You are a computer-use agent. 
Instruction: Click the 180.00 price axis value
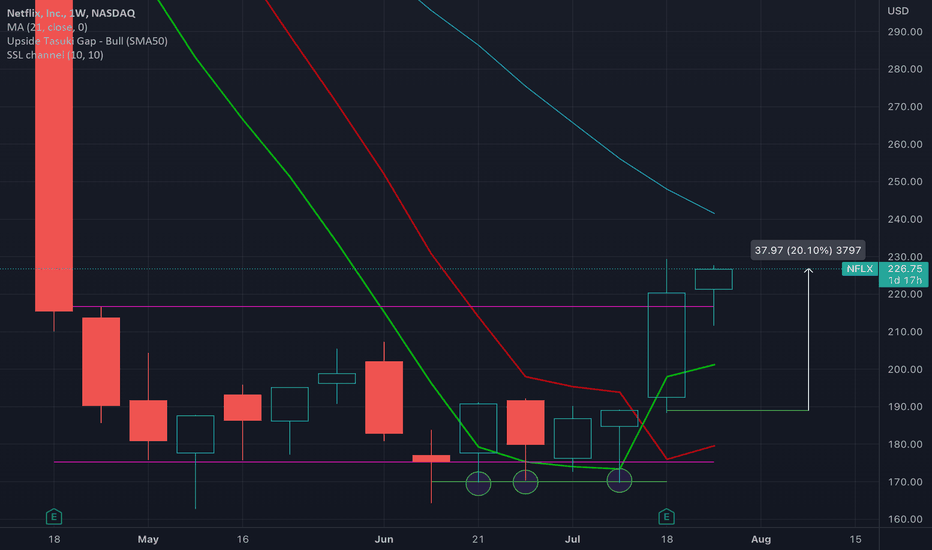pyautogui.click(x=905, y=444)
